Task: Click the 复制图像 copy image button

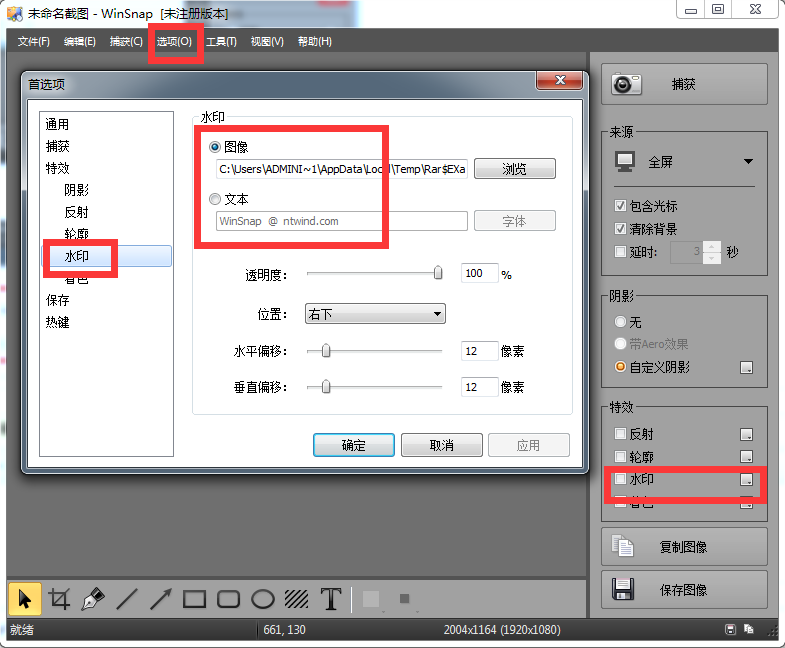Action: point(684,546)
